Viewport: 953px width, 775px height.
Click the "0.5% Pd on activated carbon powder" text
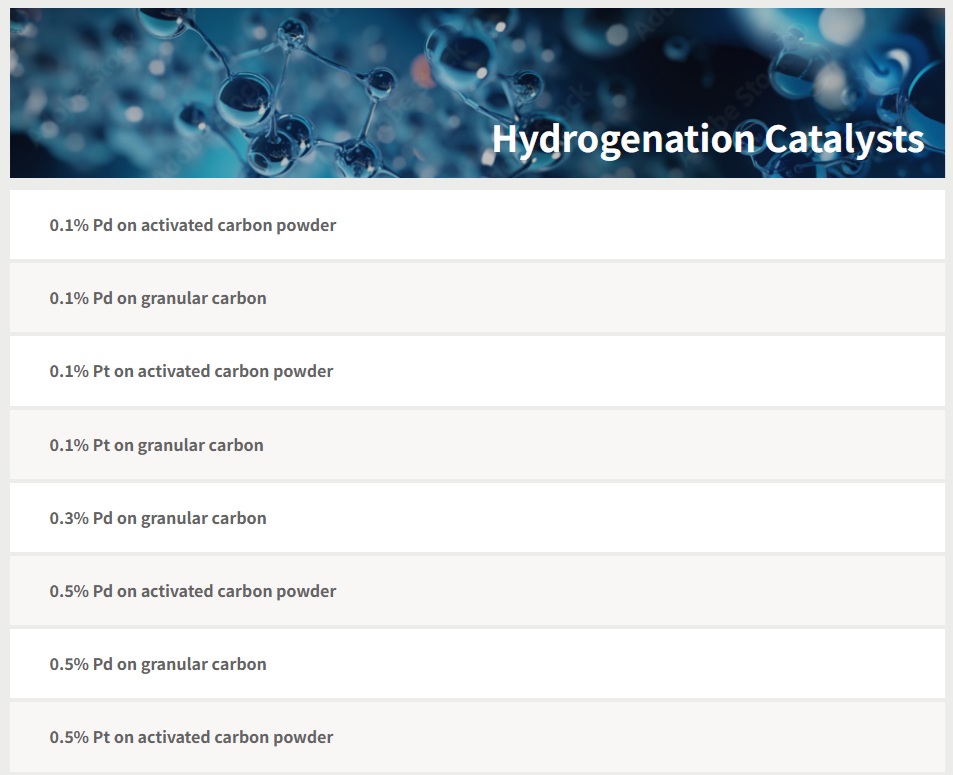click(193, 591)
